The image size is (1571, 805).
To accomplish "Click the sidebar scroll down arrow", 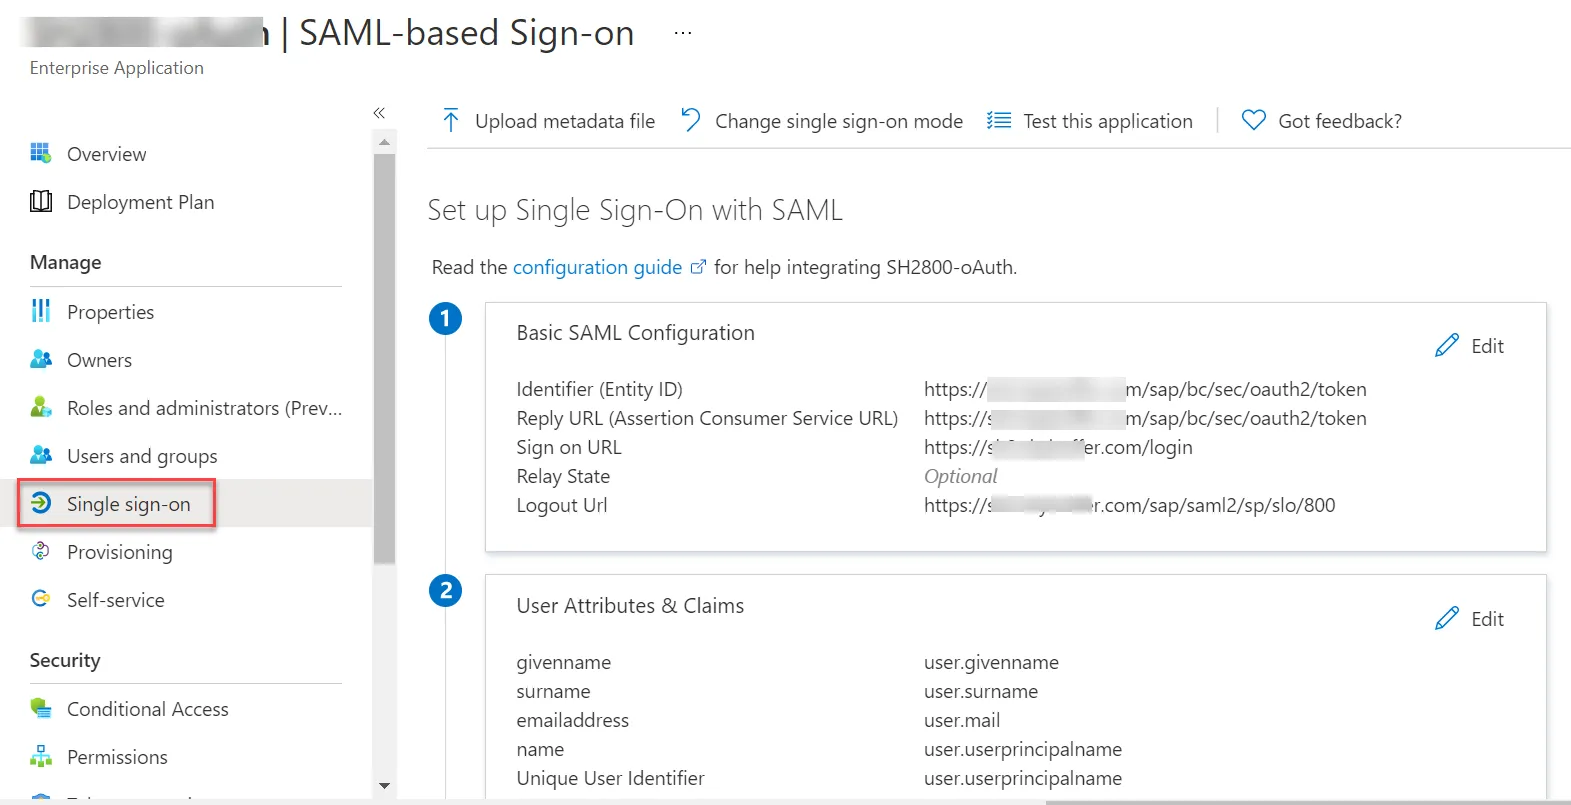I will tap(385, 786).
